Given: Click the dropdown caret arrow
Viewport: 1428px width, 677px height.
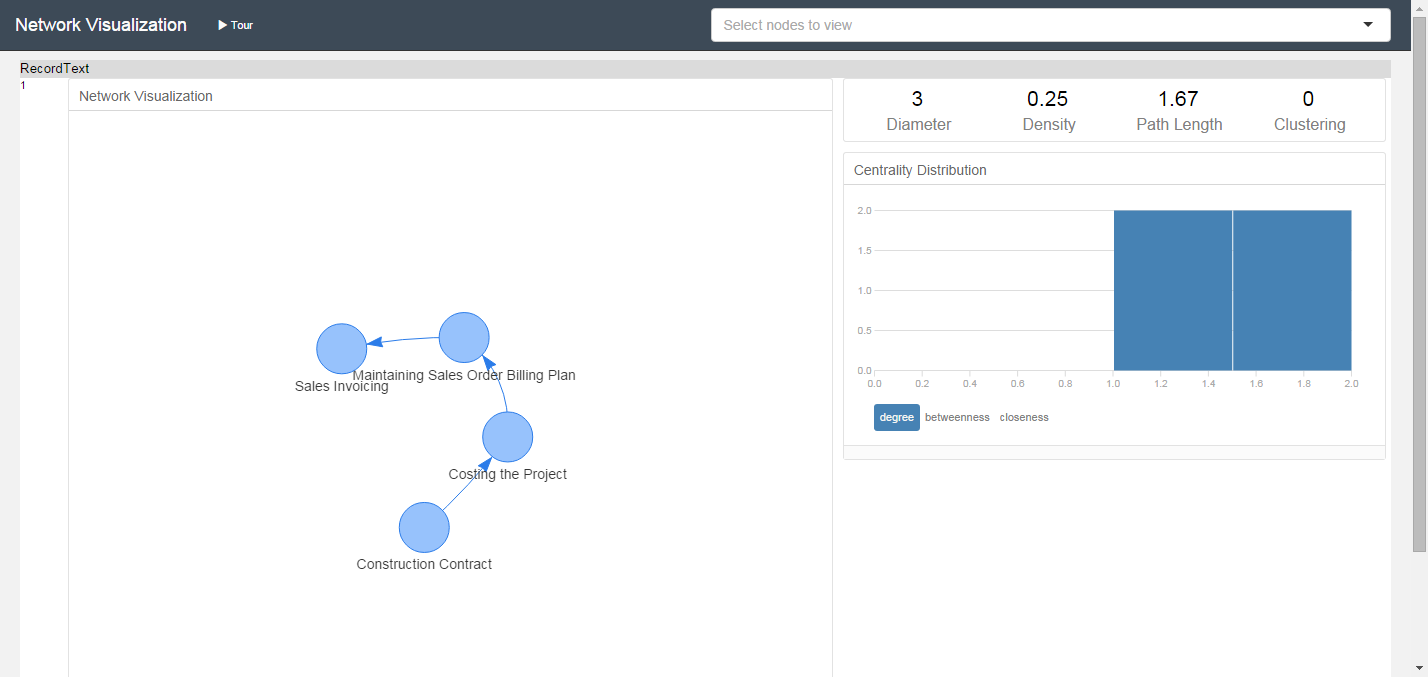Looking at the screenshot, I should (x=1367, y=24).
